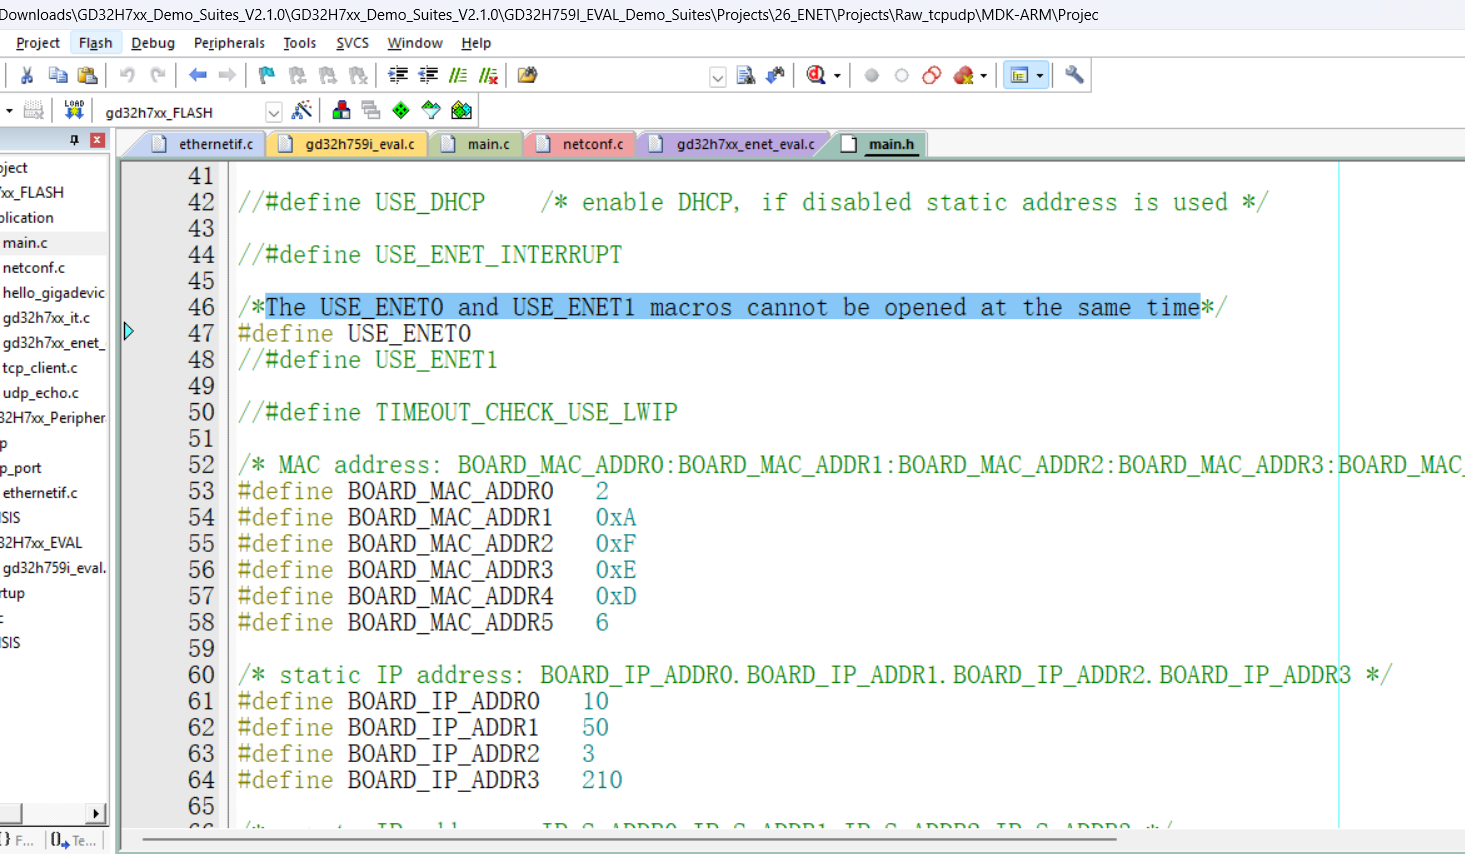This screenshot has height=854, width=1465.
Task: Click project tree scroll right arrow
Action: [x=96, y=814]
